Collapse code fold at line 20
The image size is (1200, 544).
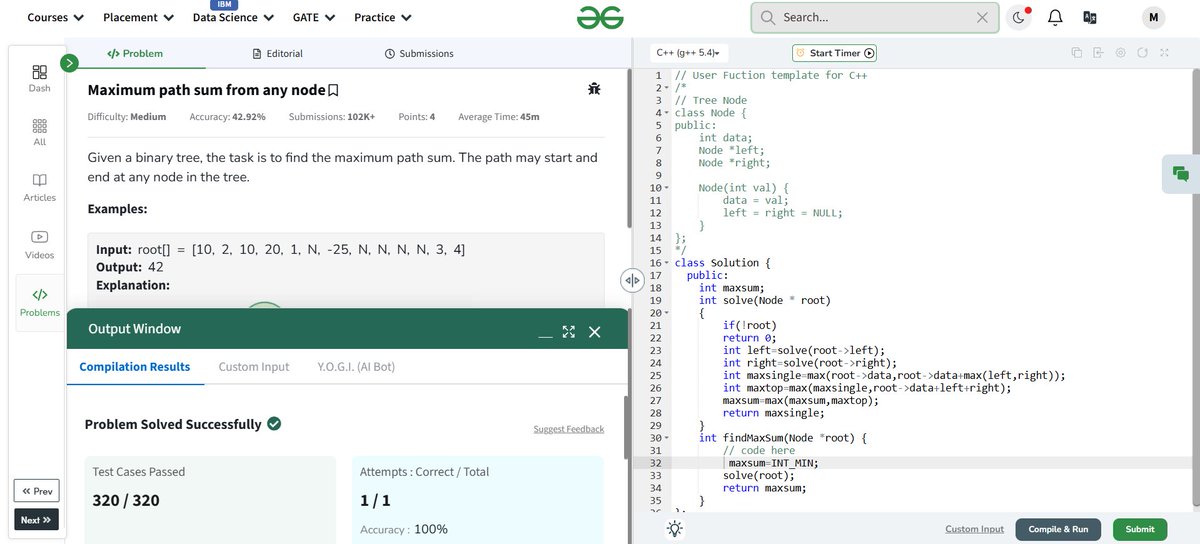(665, 313)
